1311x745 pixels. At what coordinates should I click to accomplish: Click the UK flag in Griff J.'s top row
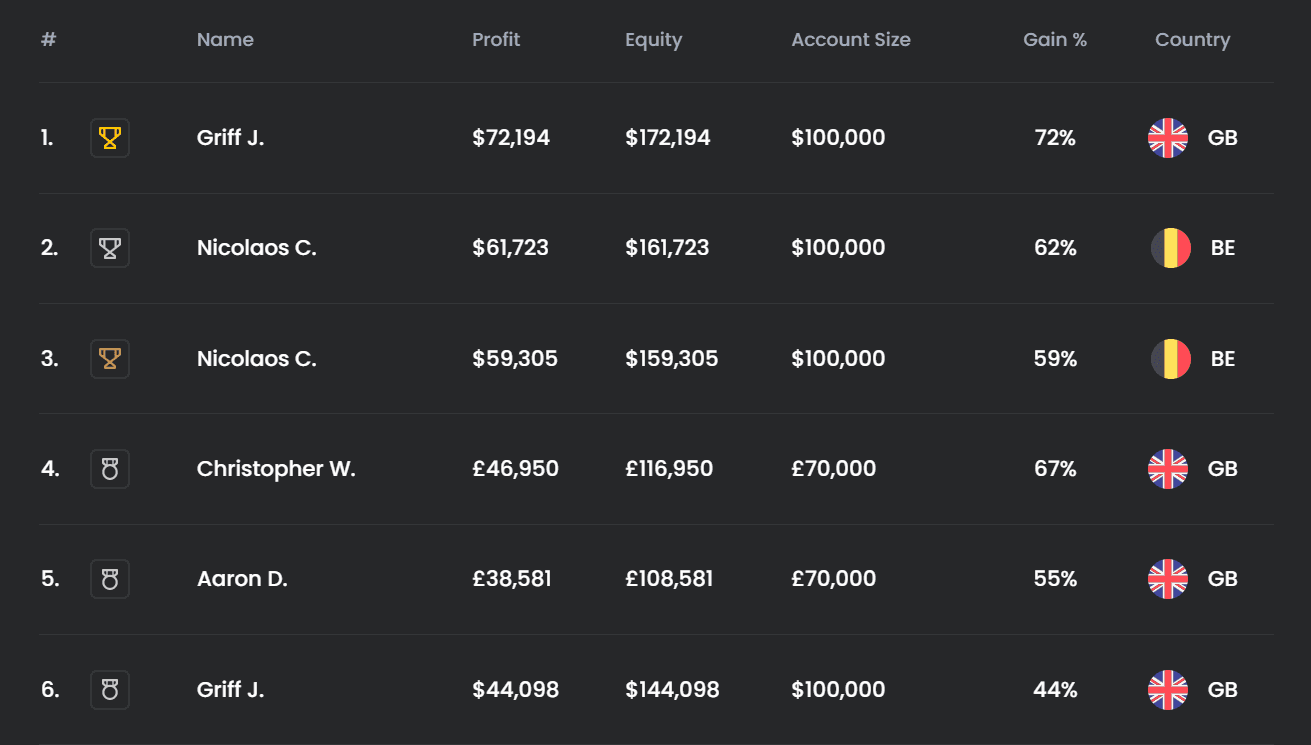pos(1168,138)
